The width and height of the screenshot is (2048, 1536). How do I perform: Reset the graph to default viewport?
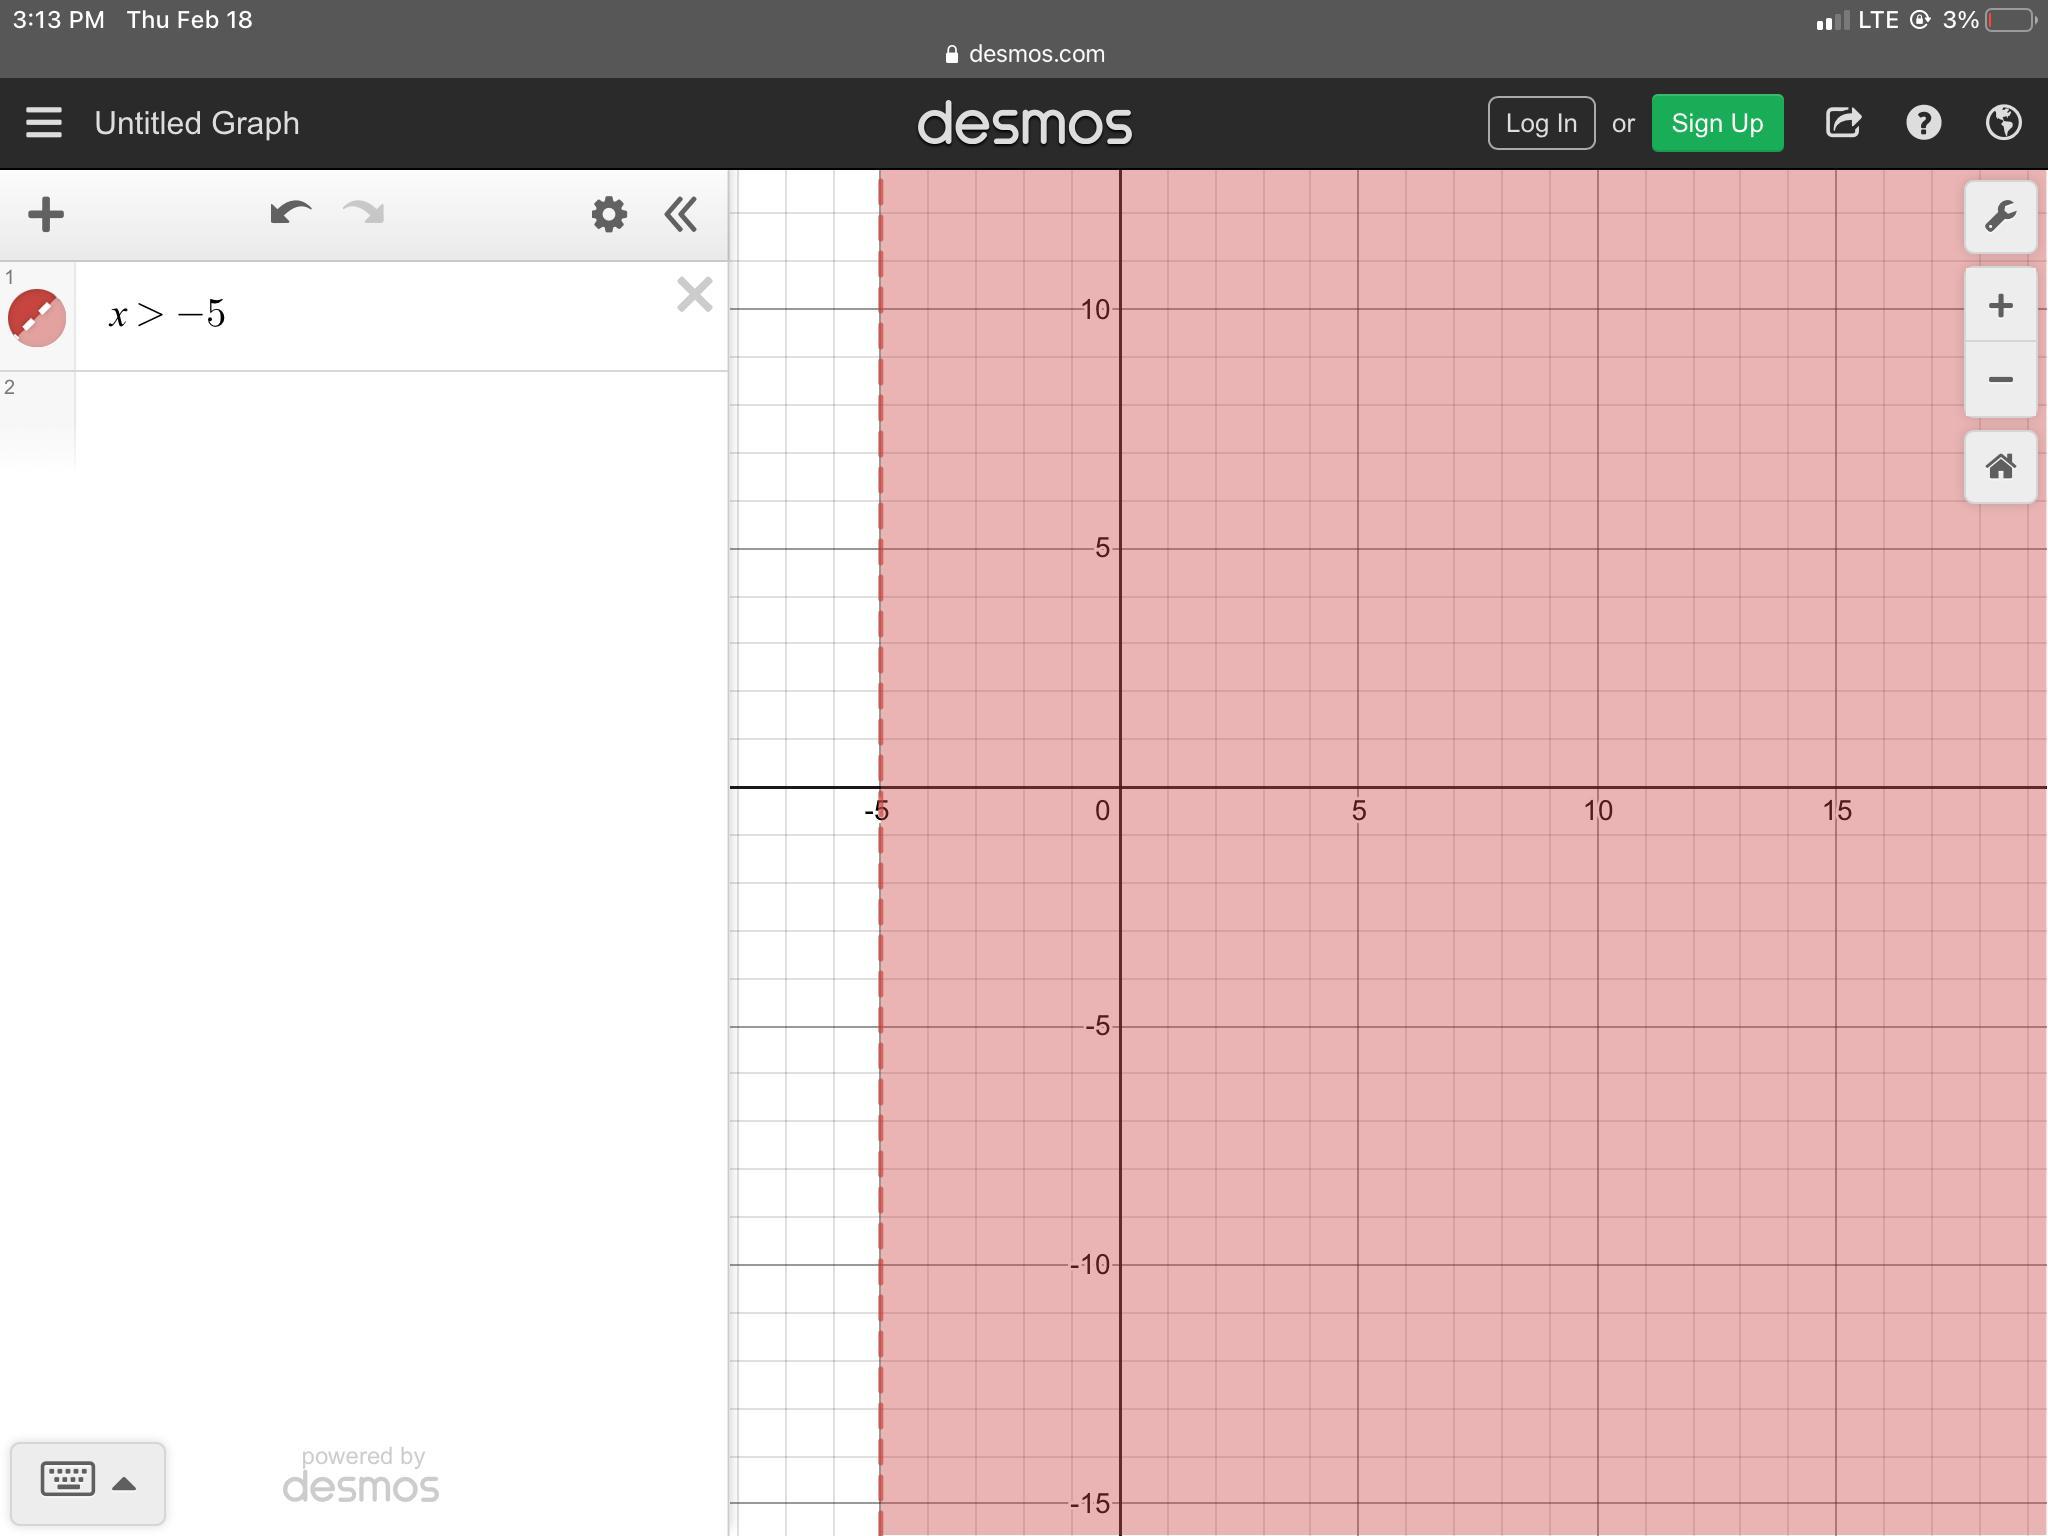click(2000, 467)
